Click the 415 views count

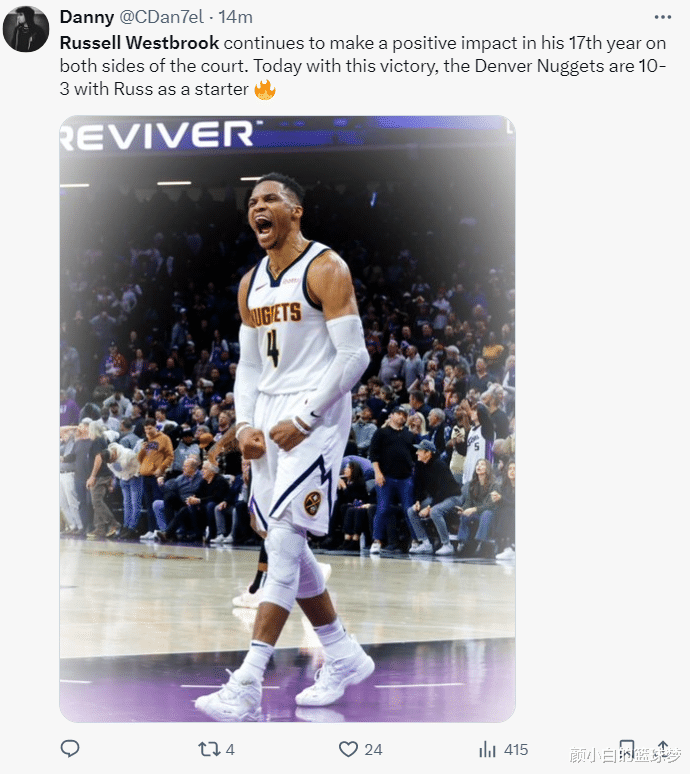click(516, 750)
